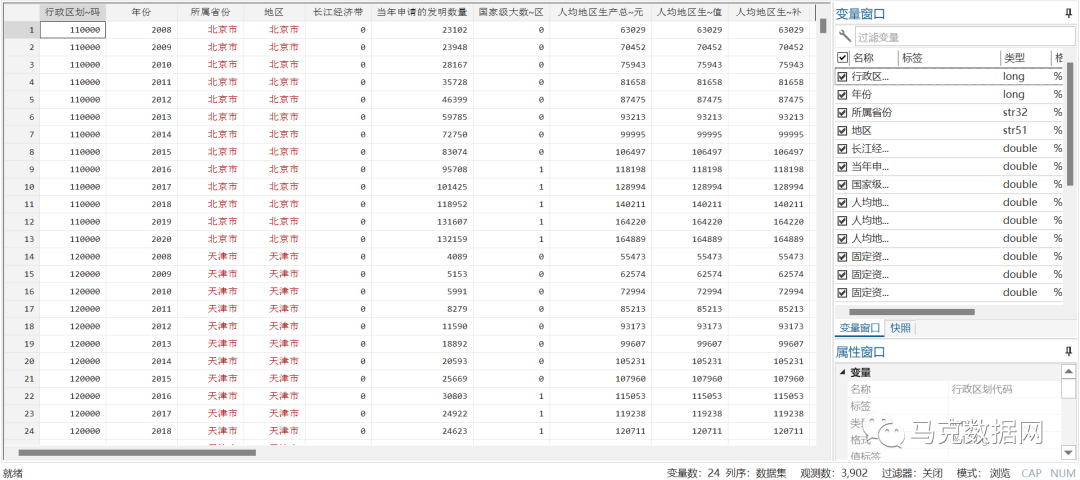Click the NUM indicator in the status bar
The width and height of the screenshot is (1080, 480).
pos(1063,473)
